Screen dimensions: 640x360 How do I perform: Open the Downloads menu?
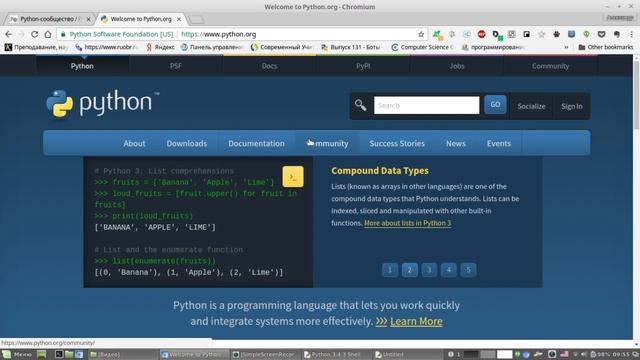coord(187,143)
